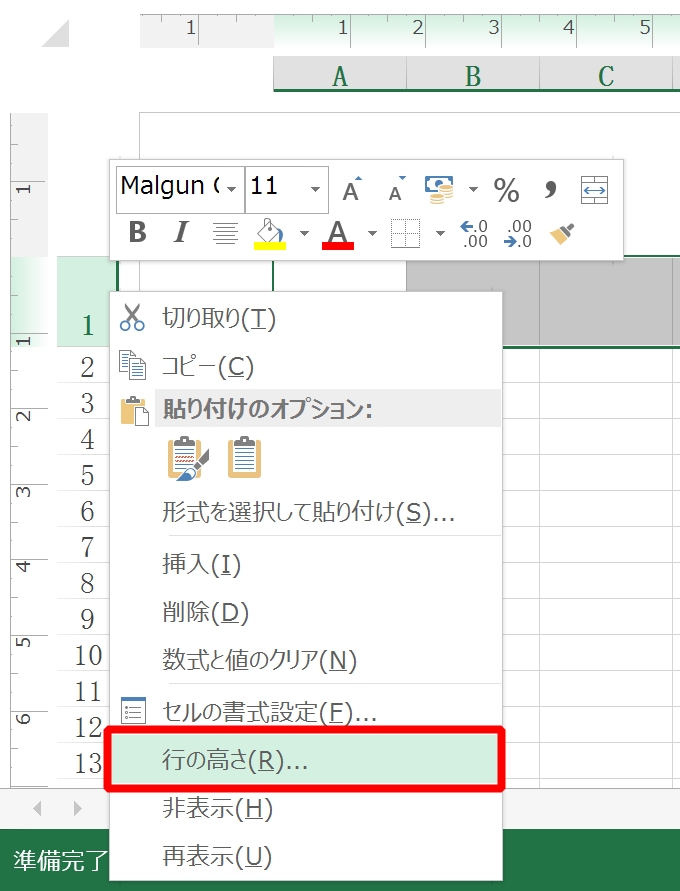Open the Malgun font name dropdown
Image resolution: width=680 pixels, height=891 pixels.
[x=232, y=189]
